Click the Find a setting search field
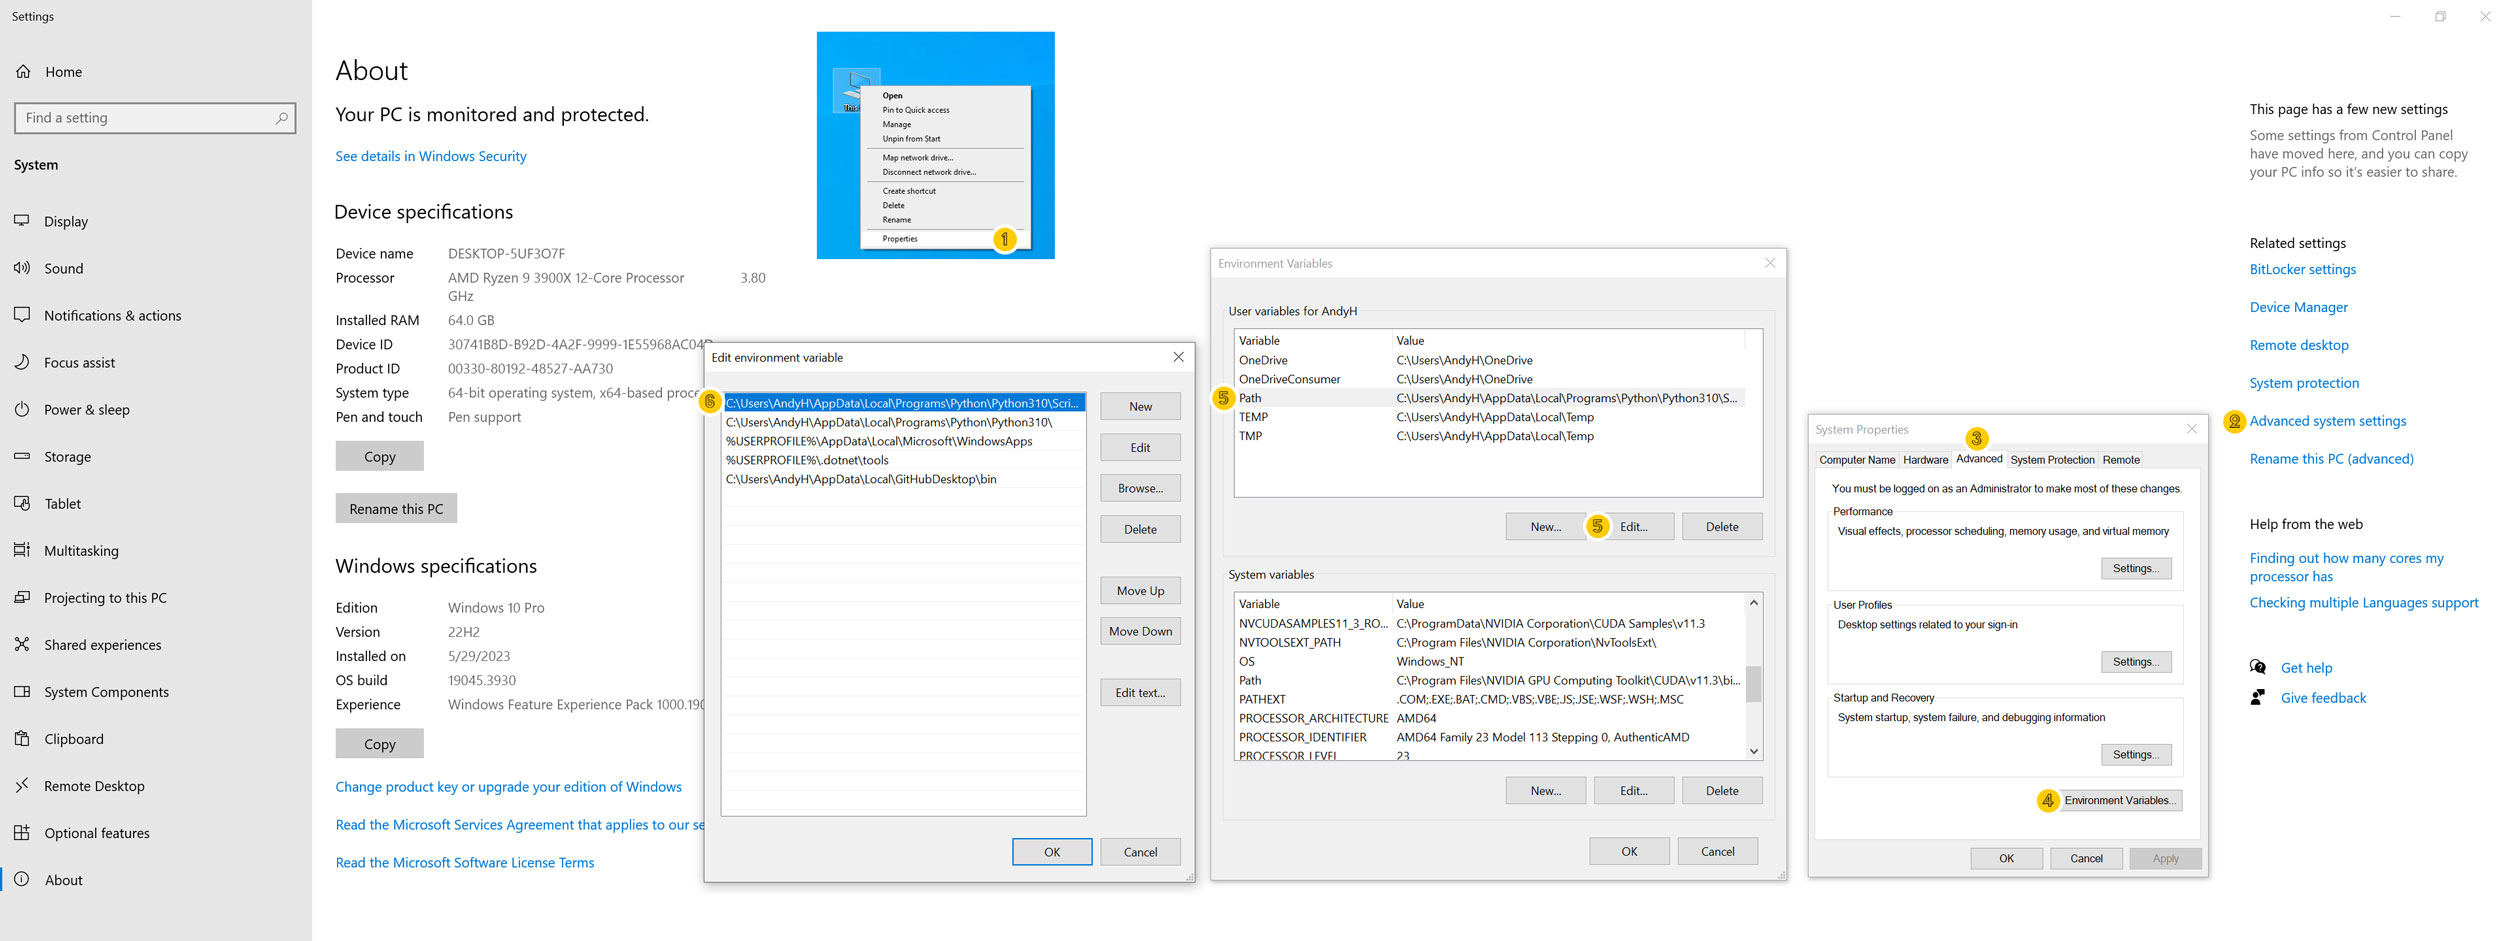This screenshot has width=2500, height=941. [155, 118]
